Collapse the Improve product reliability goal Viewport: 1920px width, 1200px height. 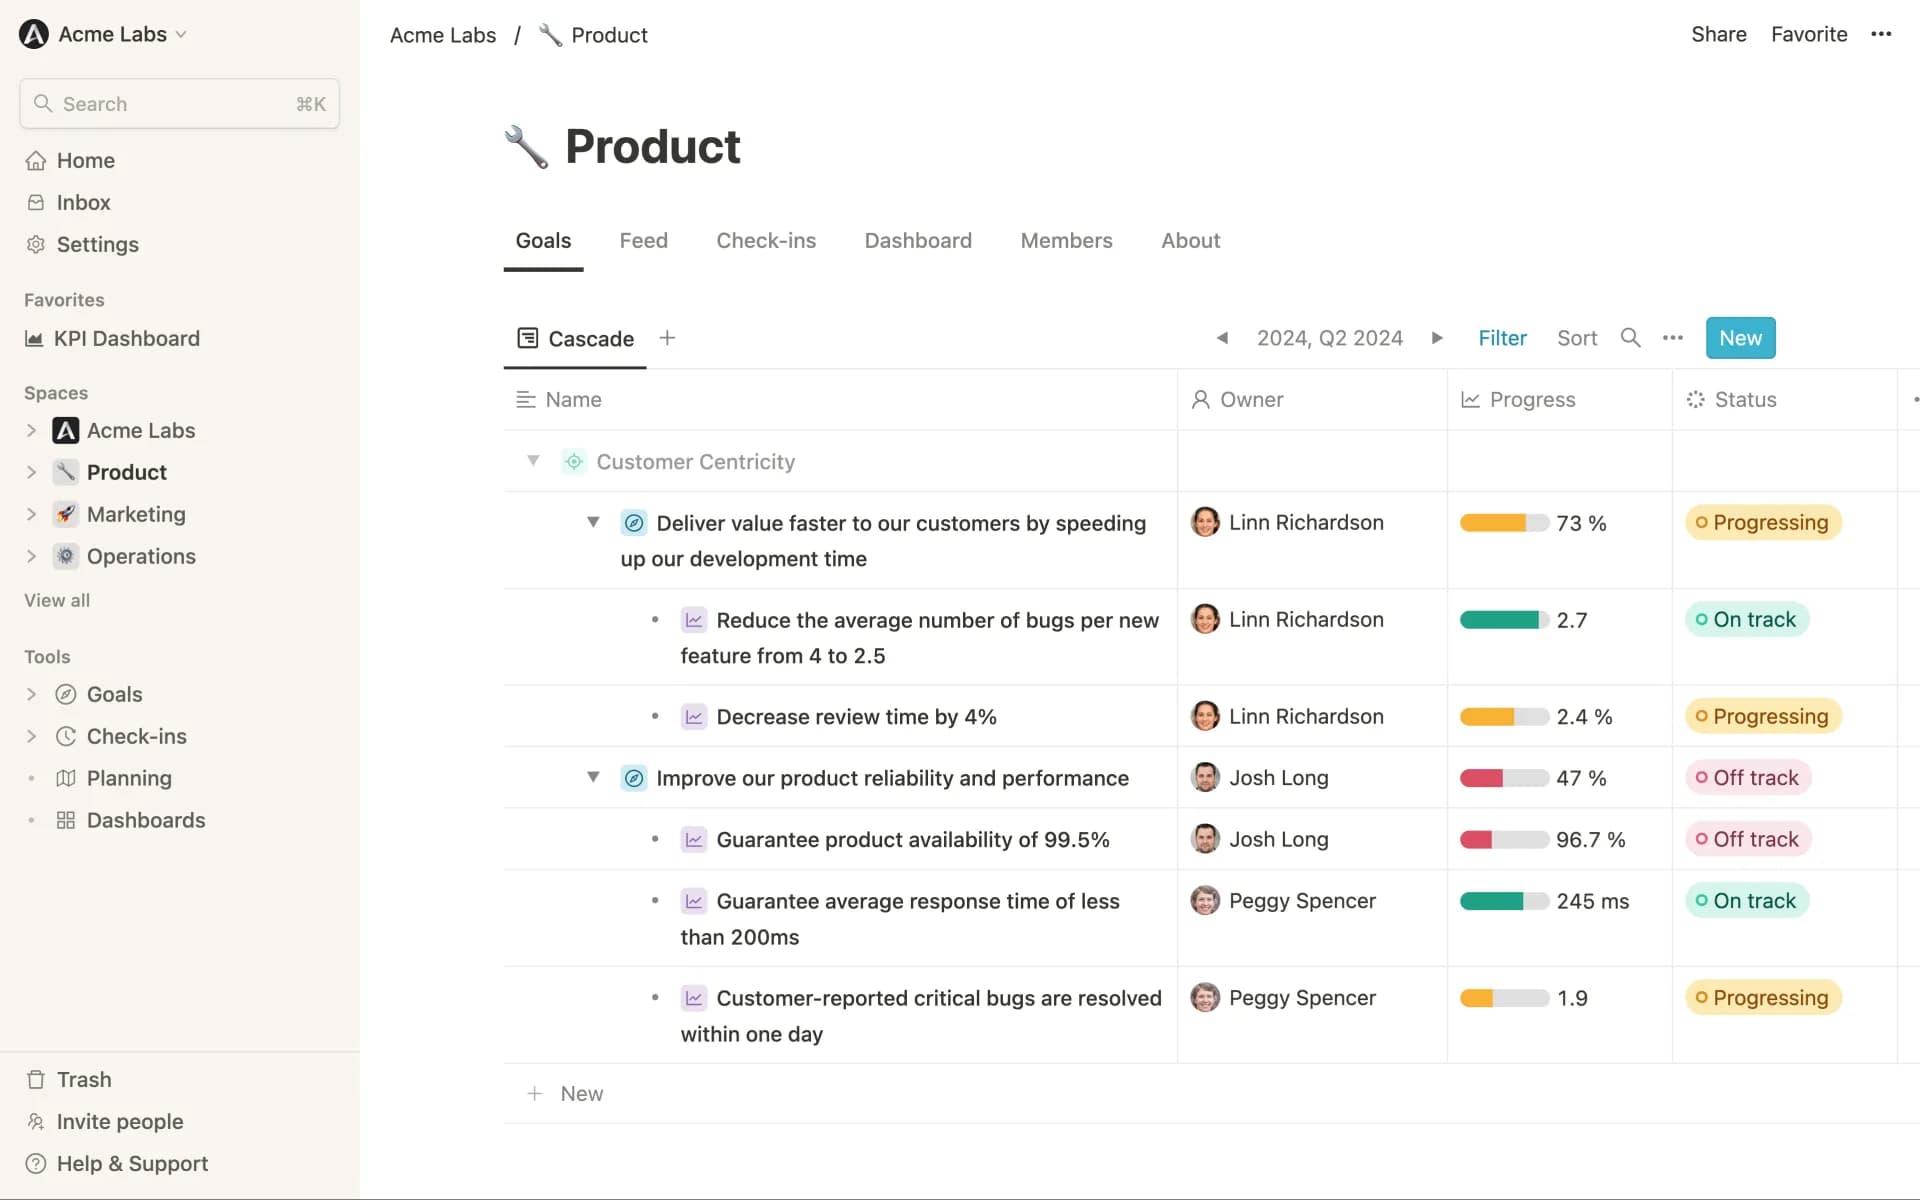click(593, 777)
